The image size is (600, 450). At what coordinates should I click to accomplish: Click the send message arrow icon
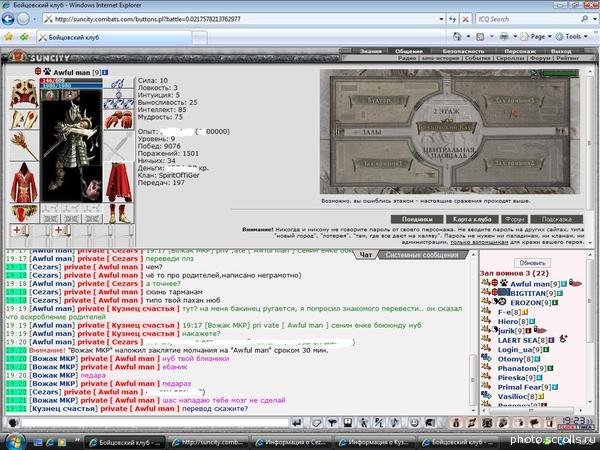tap(296, 423)
